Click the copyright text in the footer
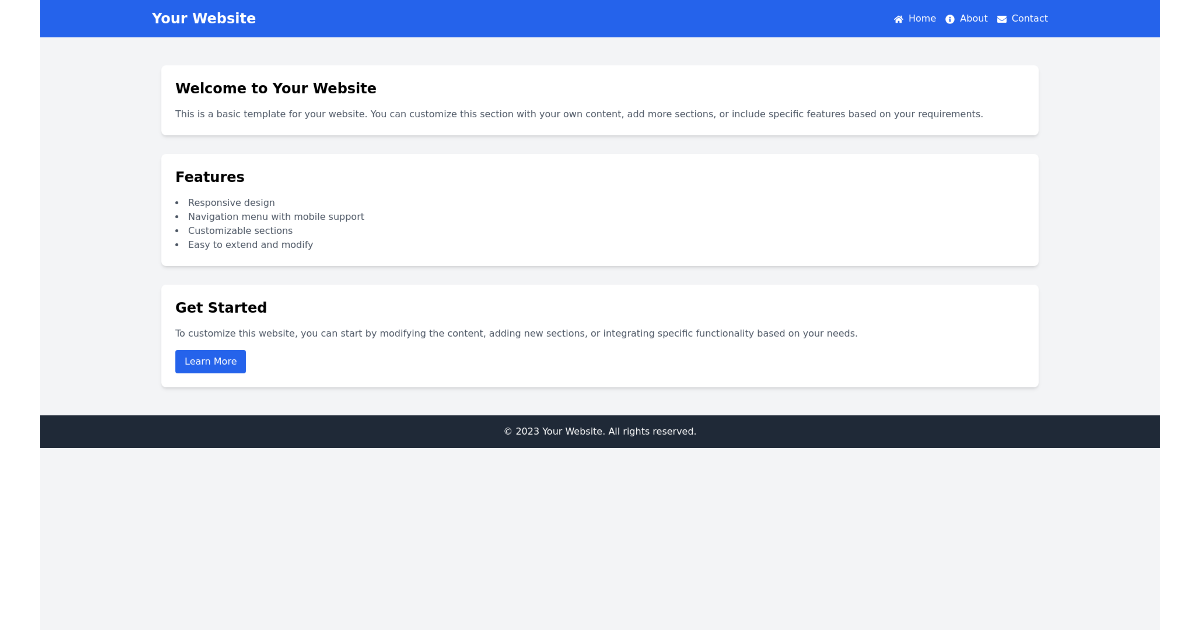1200x630 pixels. pyautogui.click(x=600, y=431)
